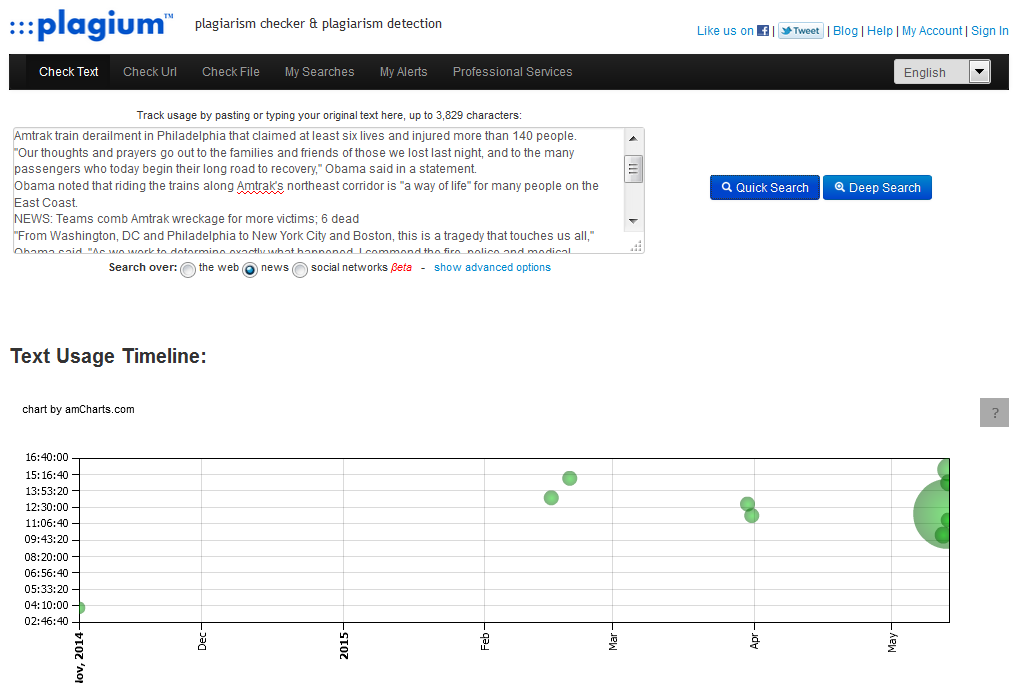Viewport: 1024px width, 683px height.
Task: Open the My Searches tab
Action: [x=319, y=72]
